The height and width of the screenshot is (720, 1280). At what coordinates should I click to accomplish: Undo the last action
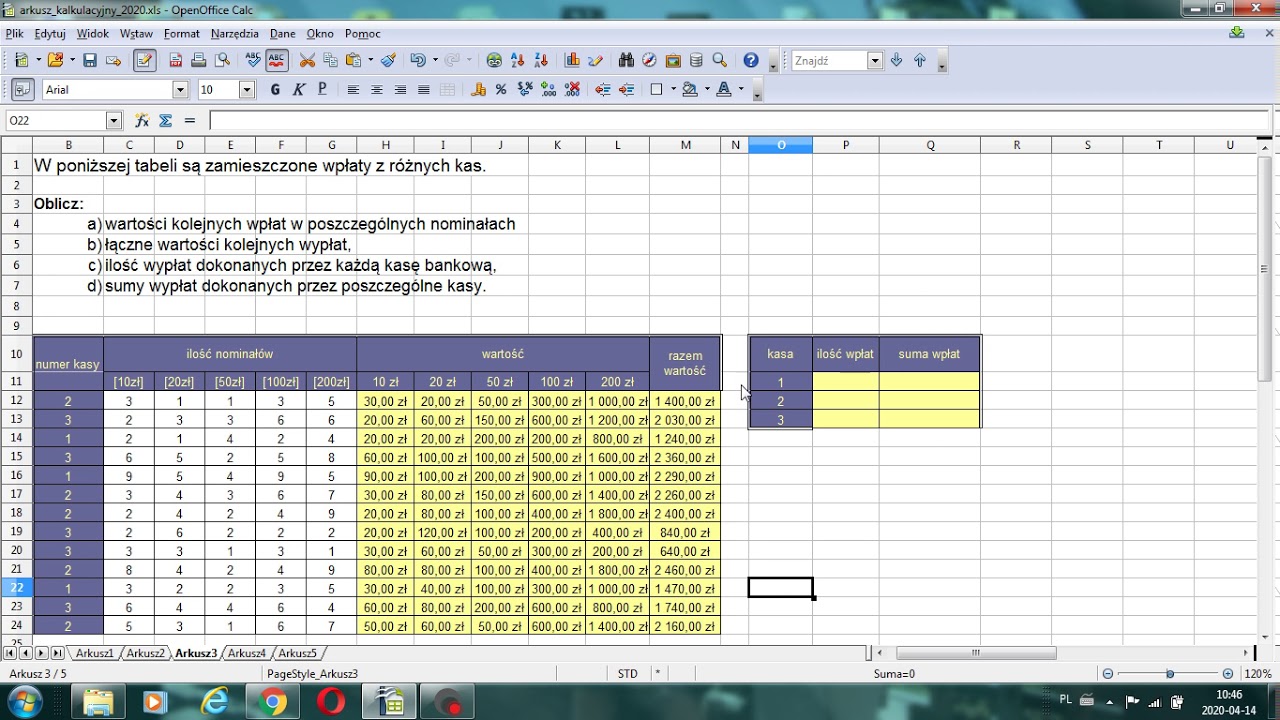pos(417,60)
